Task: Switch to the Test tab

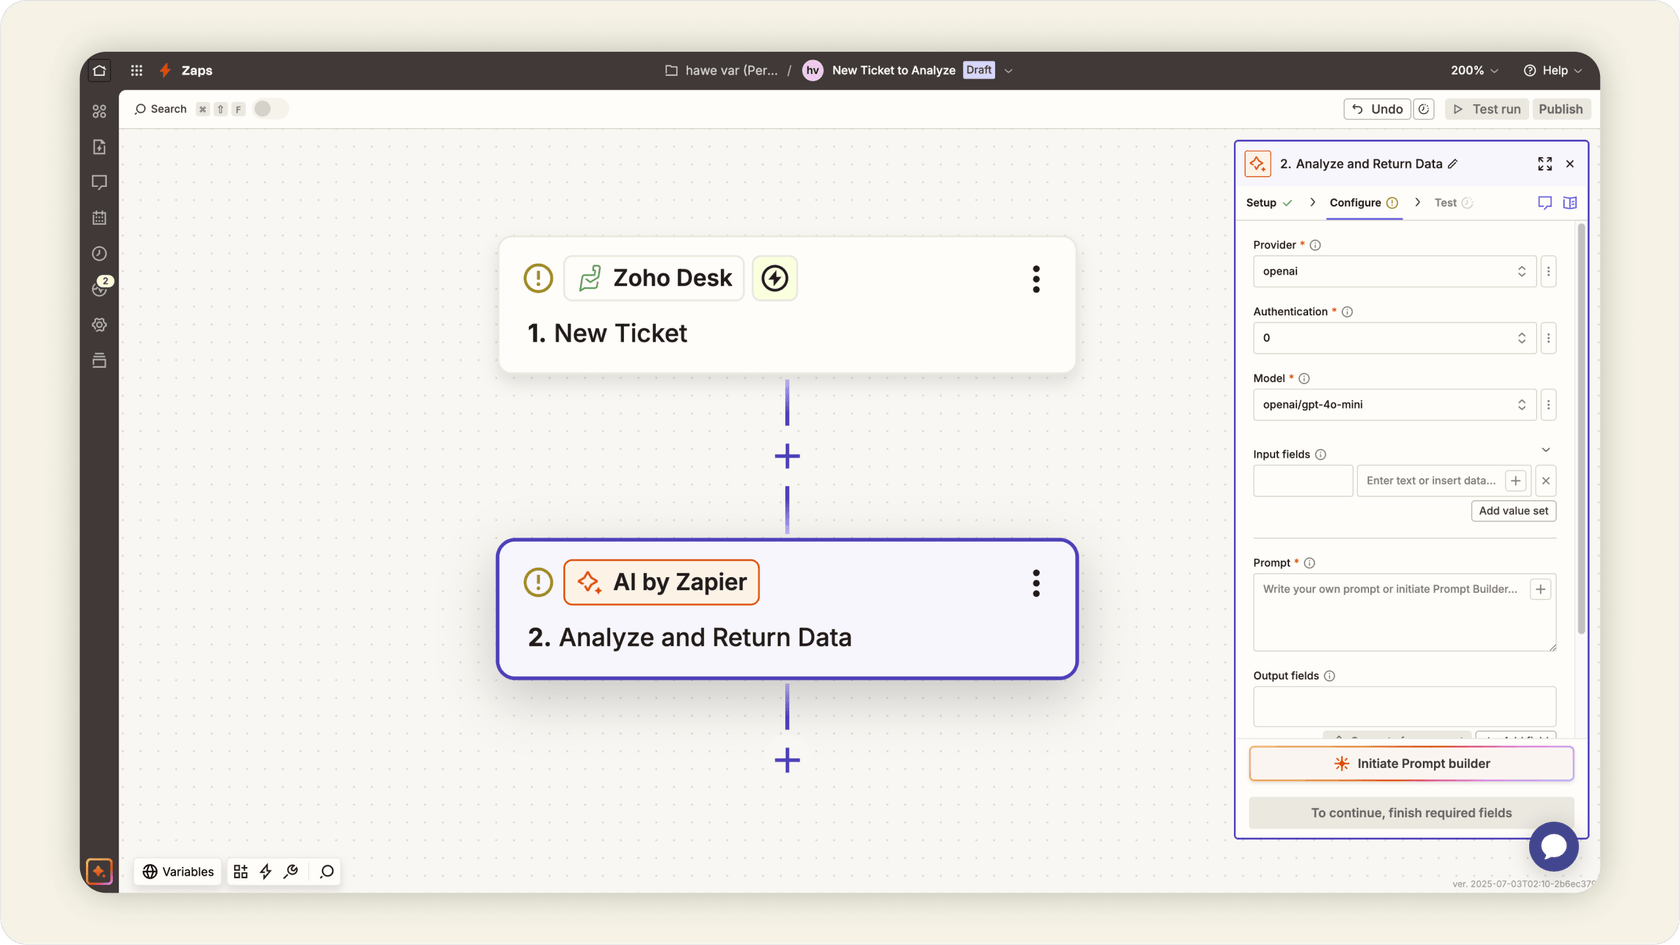Action: point(1447,202)
